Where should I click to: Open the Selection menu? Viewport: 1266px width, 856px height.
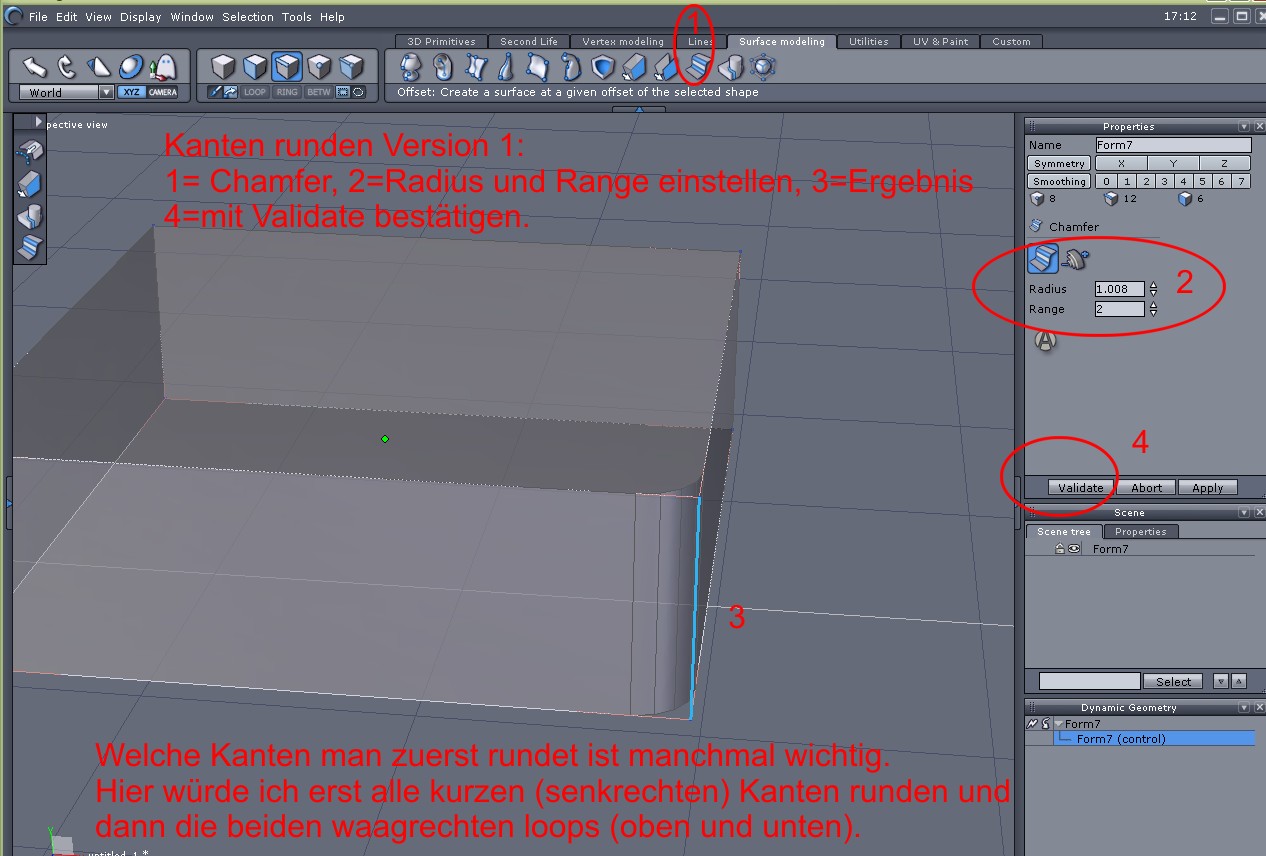pyautogui.click(x=248, y=17)
